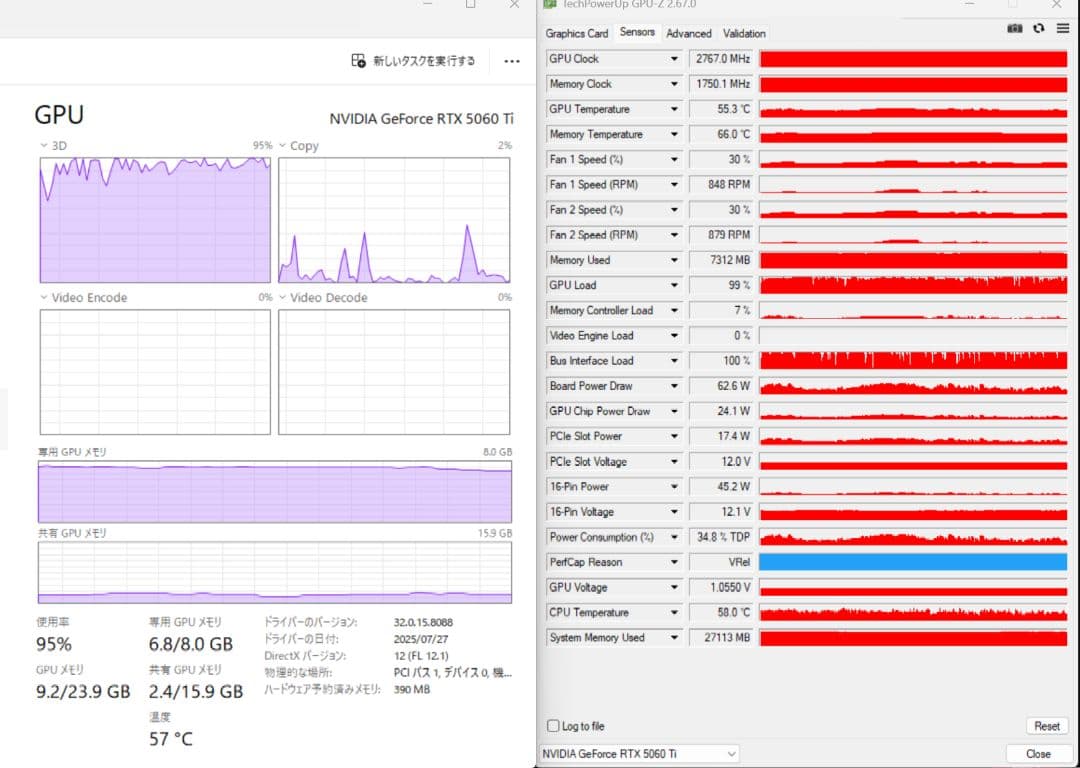Click the refresh sensors icon in GPU-Z
The image size is (1080, 768).
pos(1040,29)
